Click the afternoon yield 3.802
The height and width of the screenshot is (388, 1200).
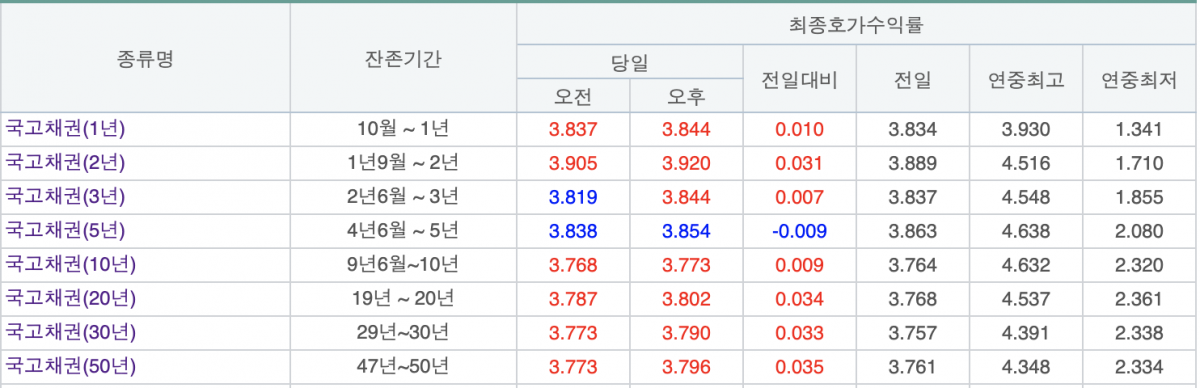point(686,298)
